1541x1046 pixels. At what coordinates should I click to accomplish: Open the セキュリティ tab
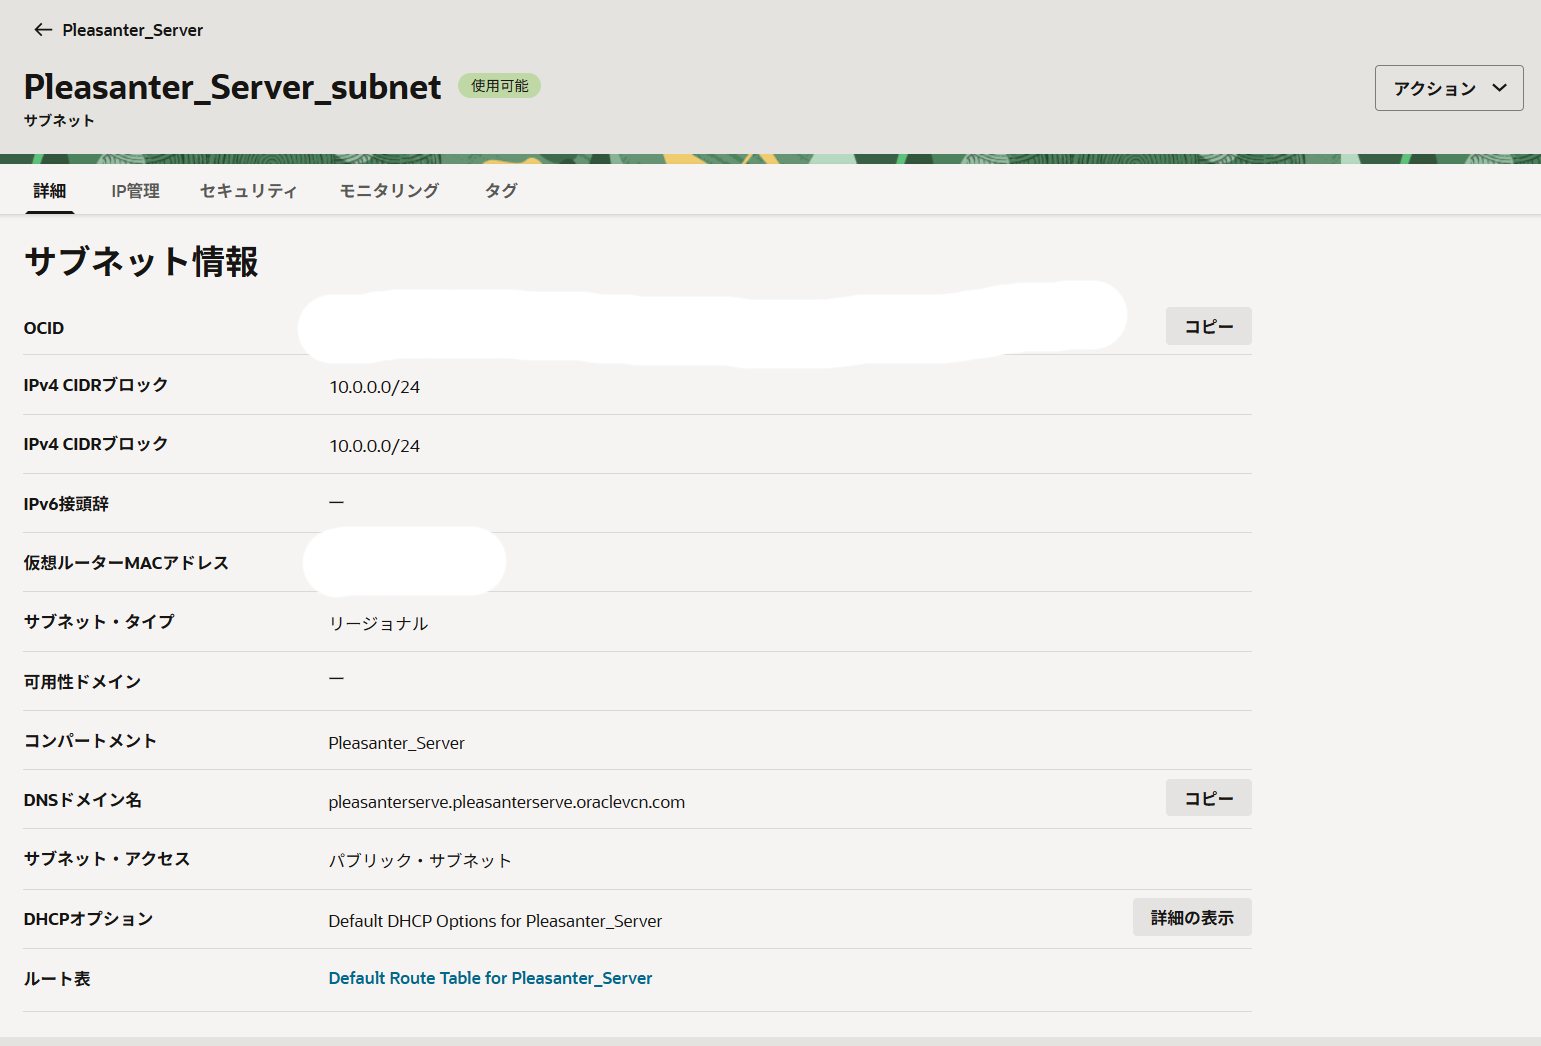coord(248,191)
